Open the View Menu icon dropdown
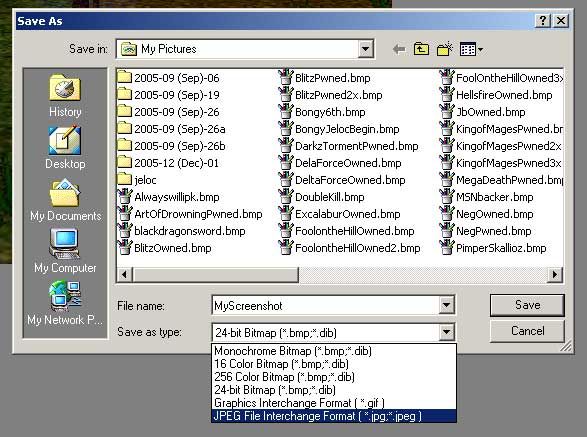This screenshot has height=437, width=587. point(471,49)
